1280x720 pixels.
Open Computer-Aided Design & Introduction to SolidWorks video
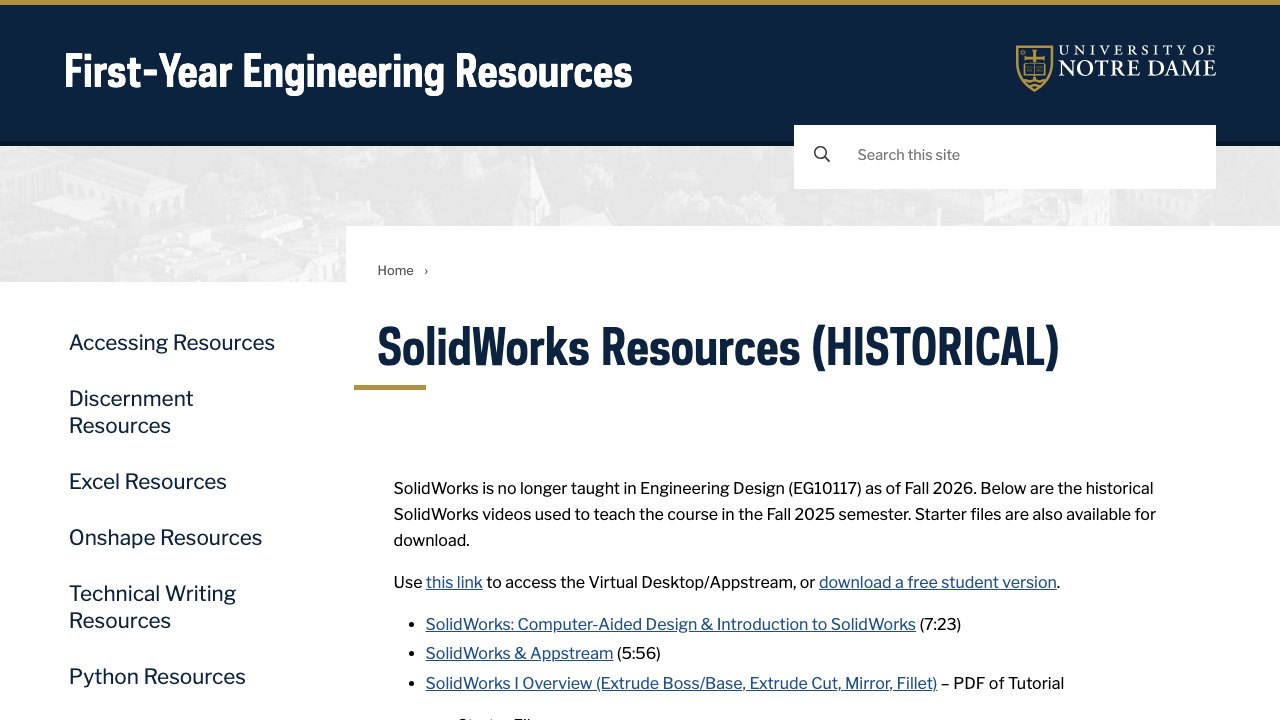coord(670,624)
